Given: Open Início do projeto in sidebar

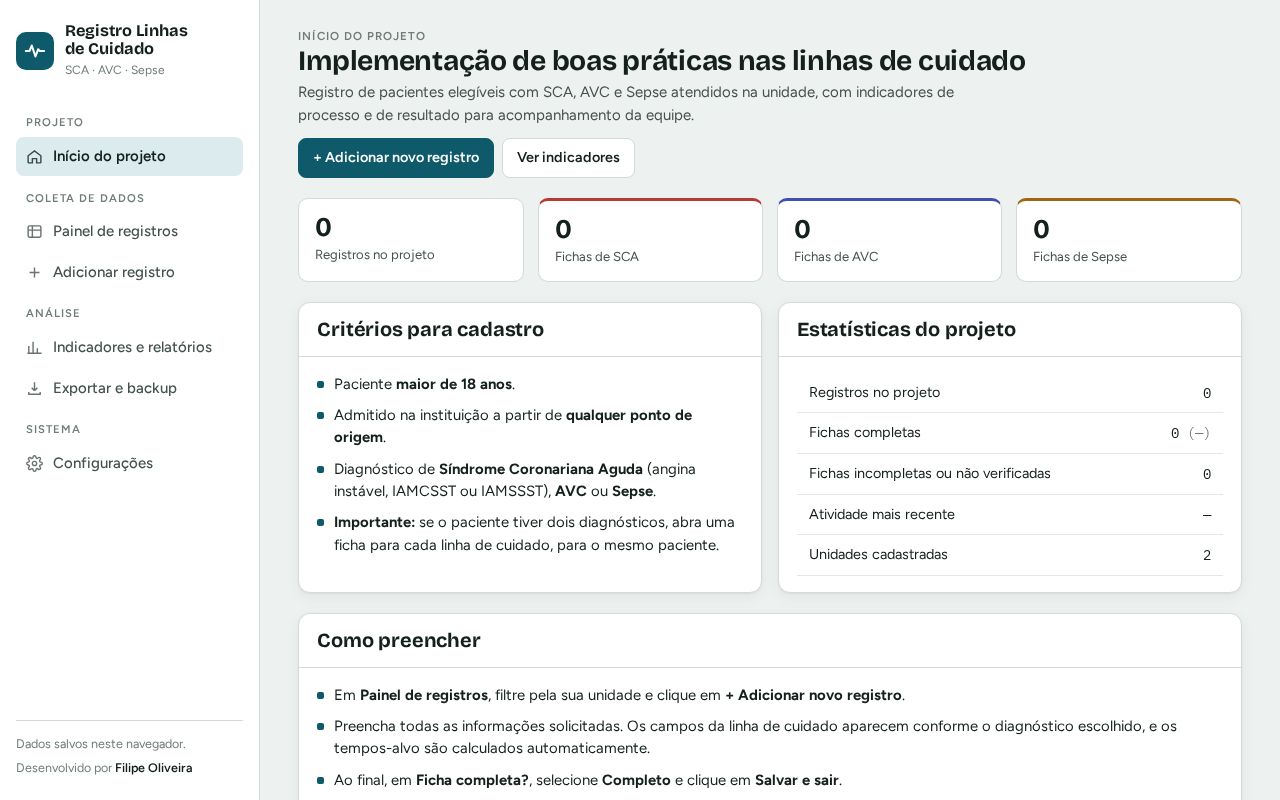Looking at the screenshot, I should click(x=129, y=157).
